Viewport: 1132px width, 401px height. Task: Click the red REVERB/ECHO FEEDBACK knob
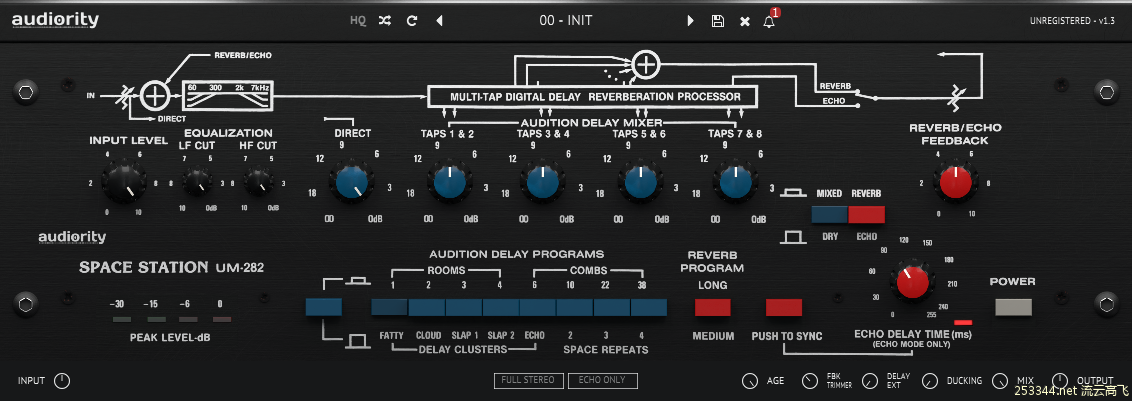pos(956,181)
